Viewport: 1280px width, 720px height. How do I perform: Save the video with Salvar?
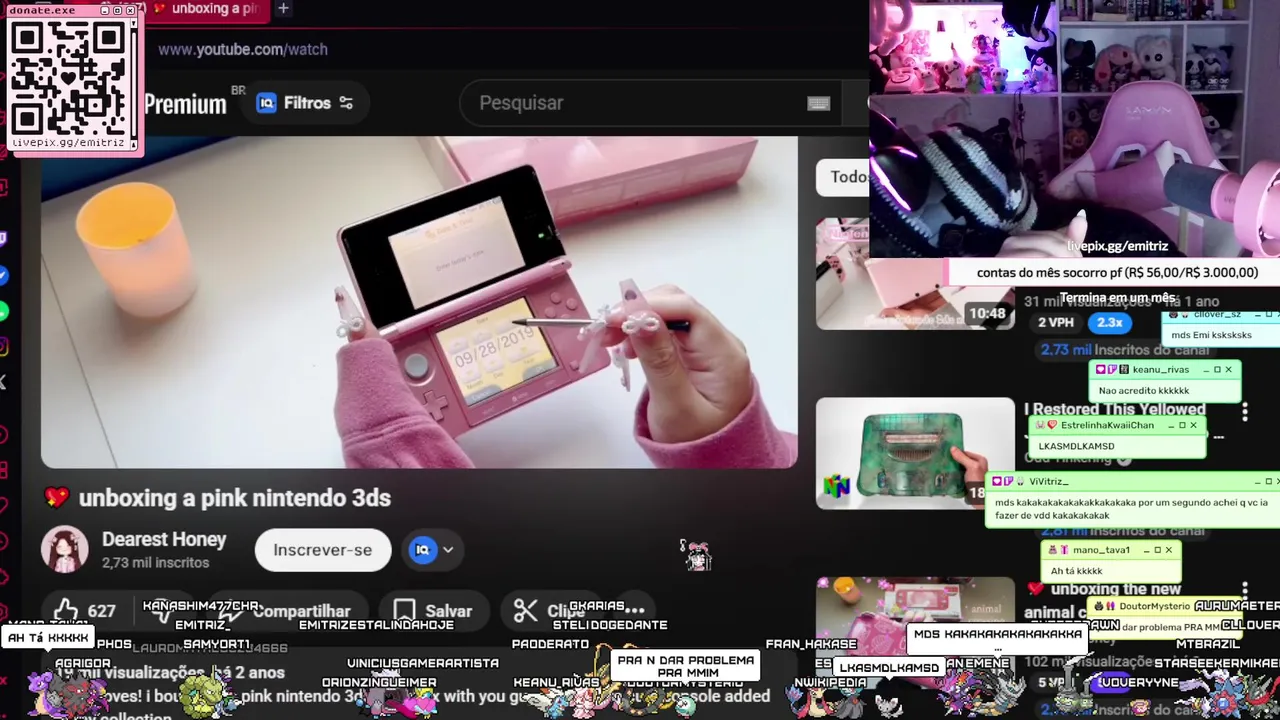tap(433, 611)
